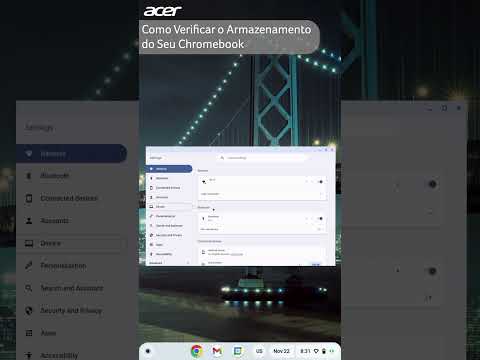480x360 pixels.
Task: Open Chrome browser from the shelf
Action: [197, 351]
